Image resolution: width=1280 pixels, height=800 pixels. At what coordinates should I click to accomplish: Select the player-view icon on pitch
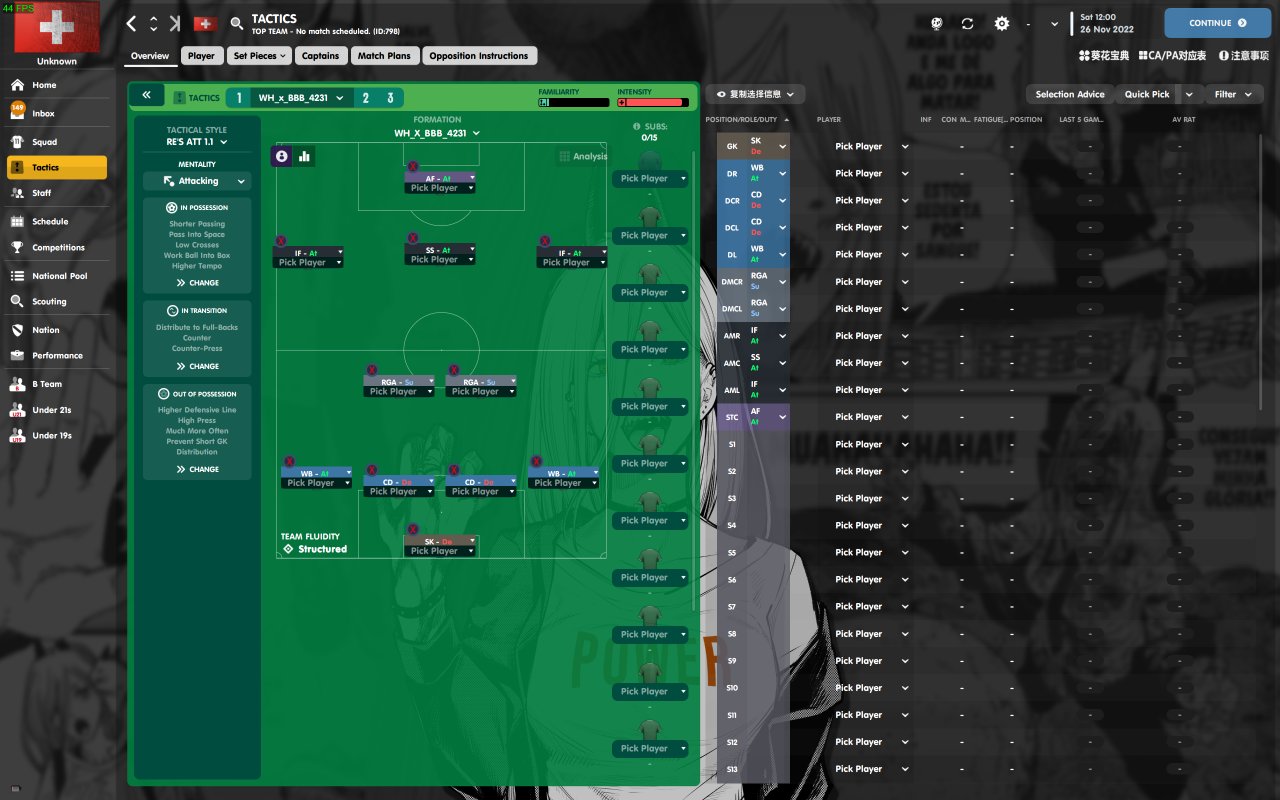(281, 156)
